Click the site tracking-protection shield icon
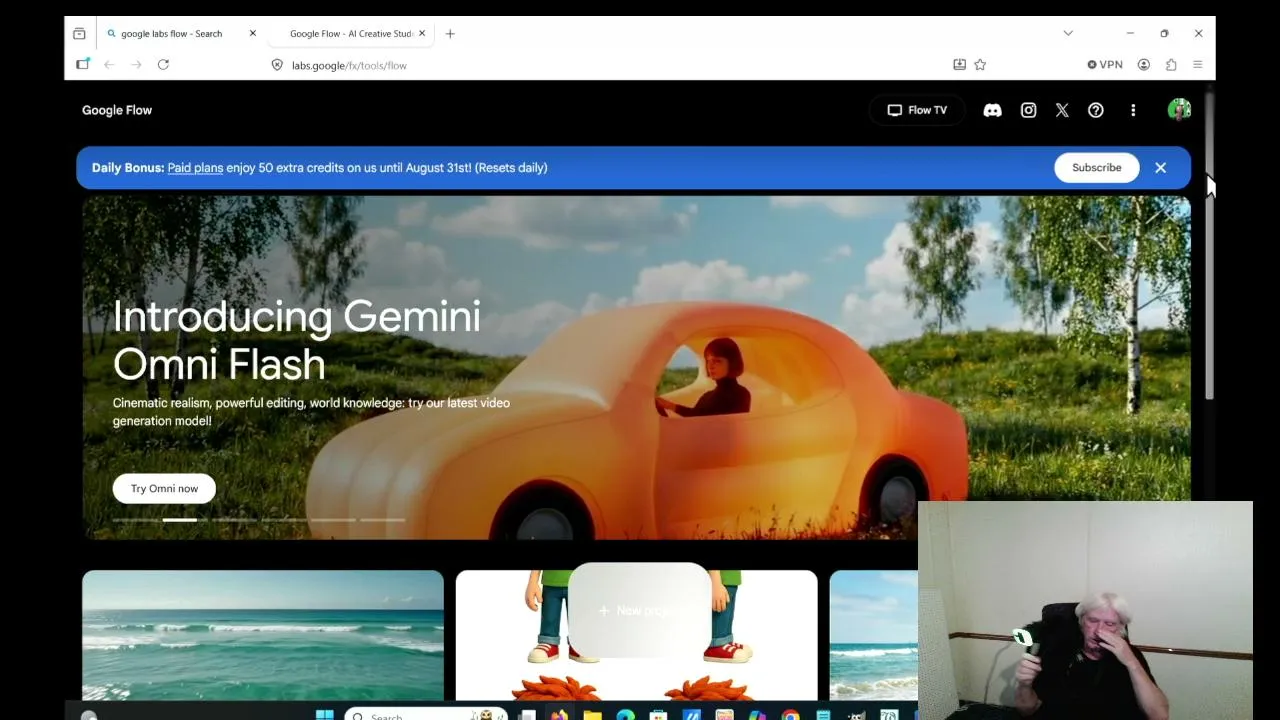The height and width of the screenshot is (720, 1280). (x=277, y=65)
